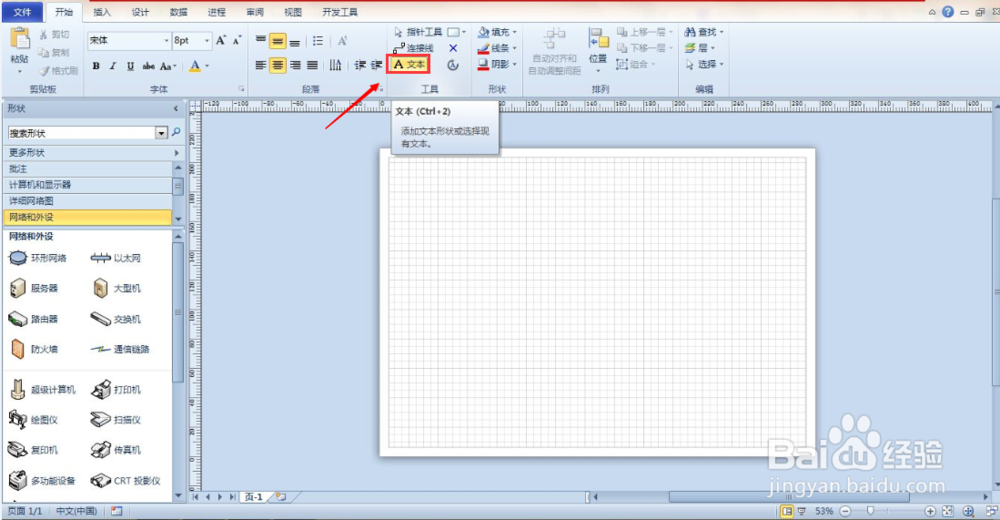Image resolution: width=1000 pixels, height=520 pixels.
Task: Toggle Bold formatting
Action: [96, 66]
